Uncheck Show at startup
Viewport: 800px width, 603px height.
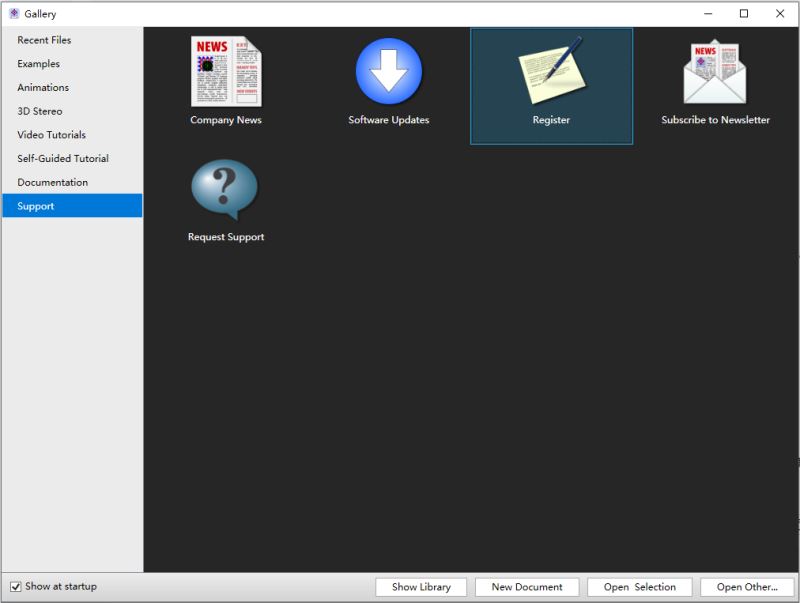point(16,588)
